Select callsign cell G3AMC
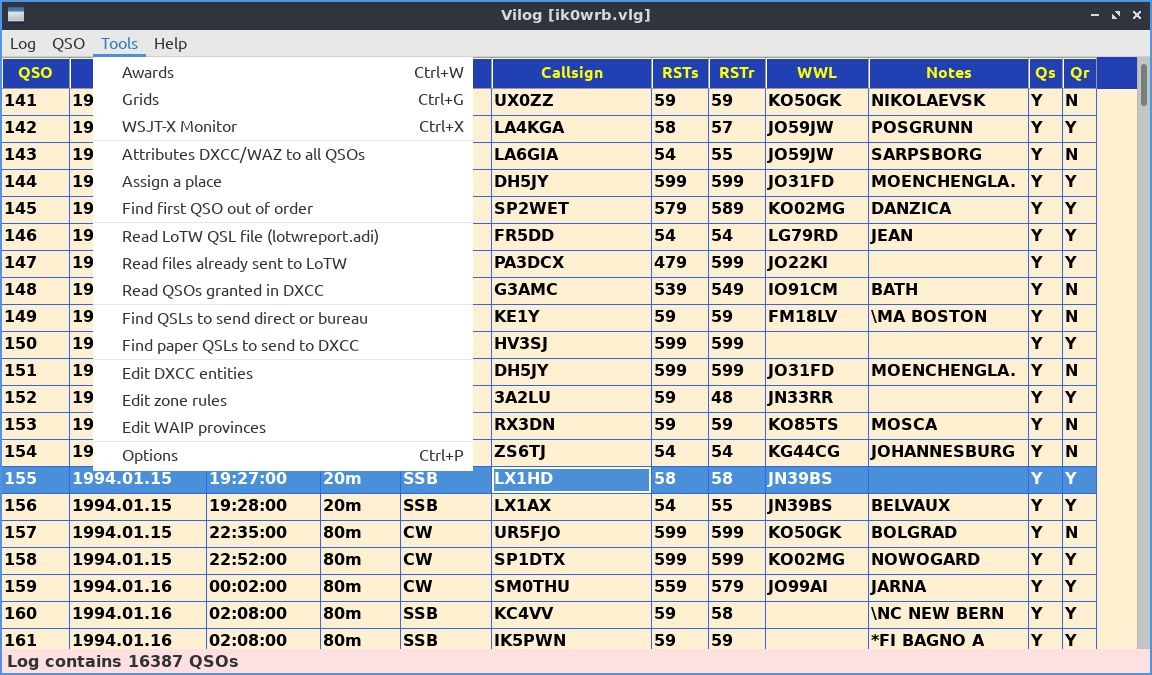This screenshot has height=675, width=1152. 572,289
